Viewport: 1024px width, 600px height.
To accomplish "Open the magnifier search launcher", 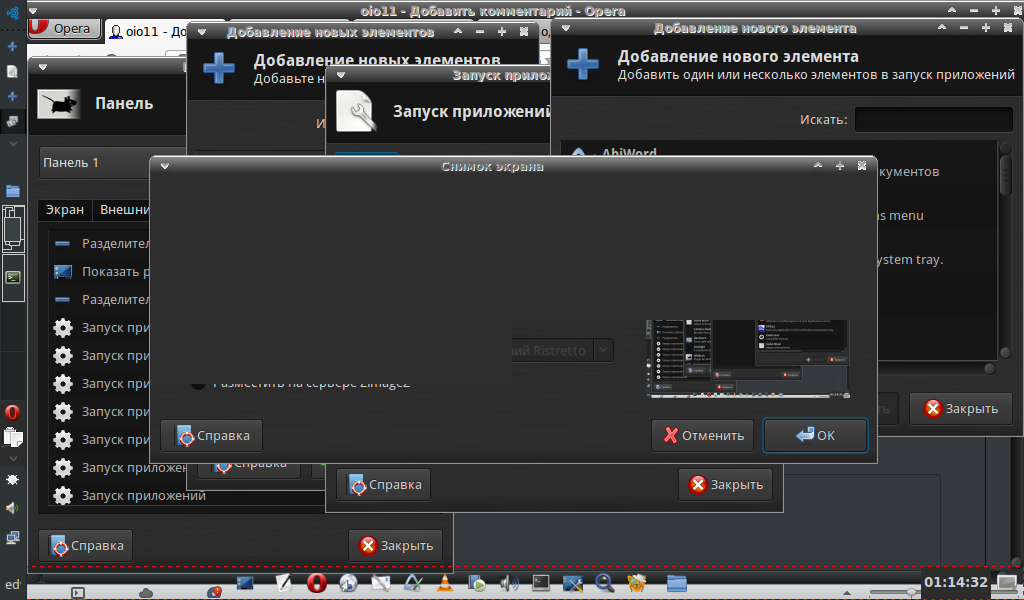I will point(605,582).
